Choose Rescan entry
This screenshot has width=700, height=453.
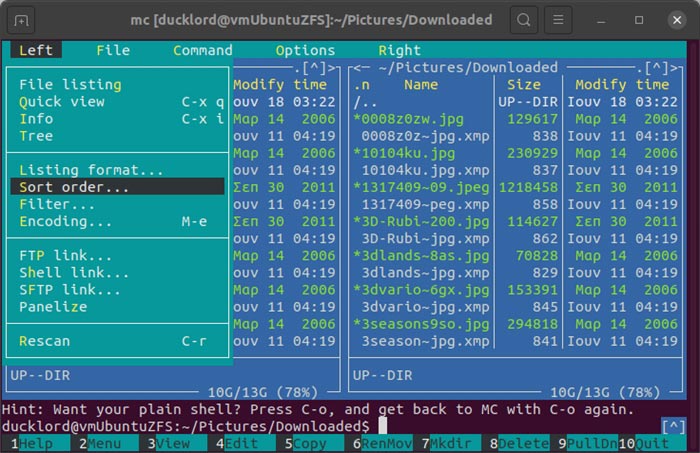click(x=117, y=341)
